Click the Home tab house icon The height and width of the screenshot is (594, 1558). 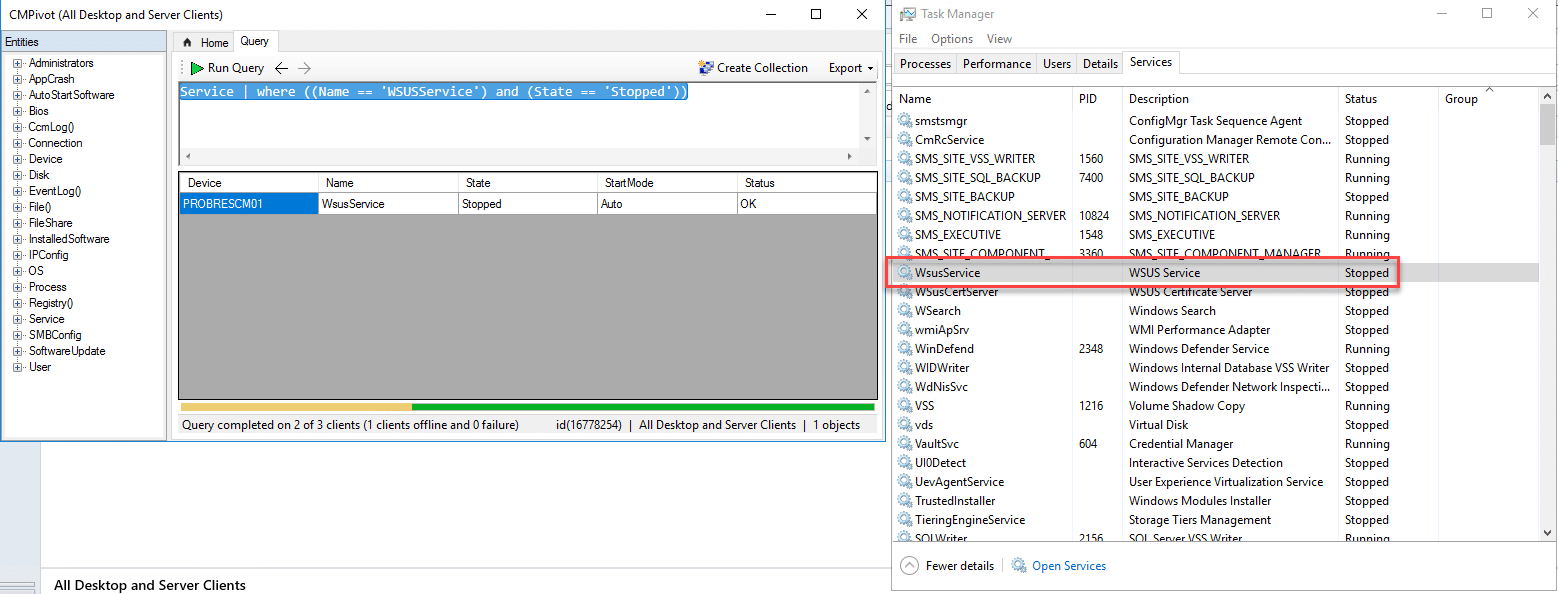pyautogui.click(x=187, y=43)
